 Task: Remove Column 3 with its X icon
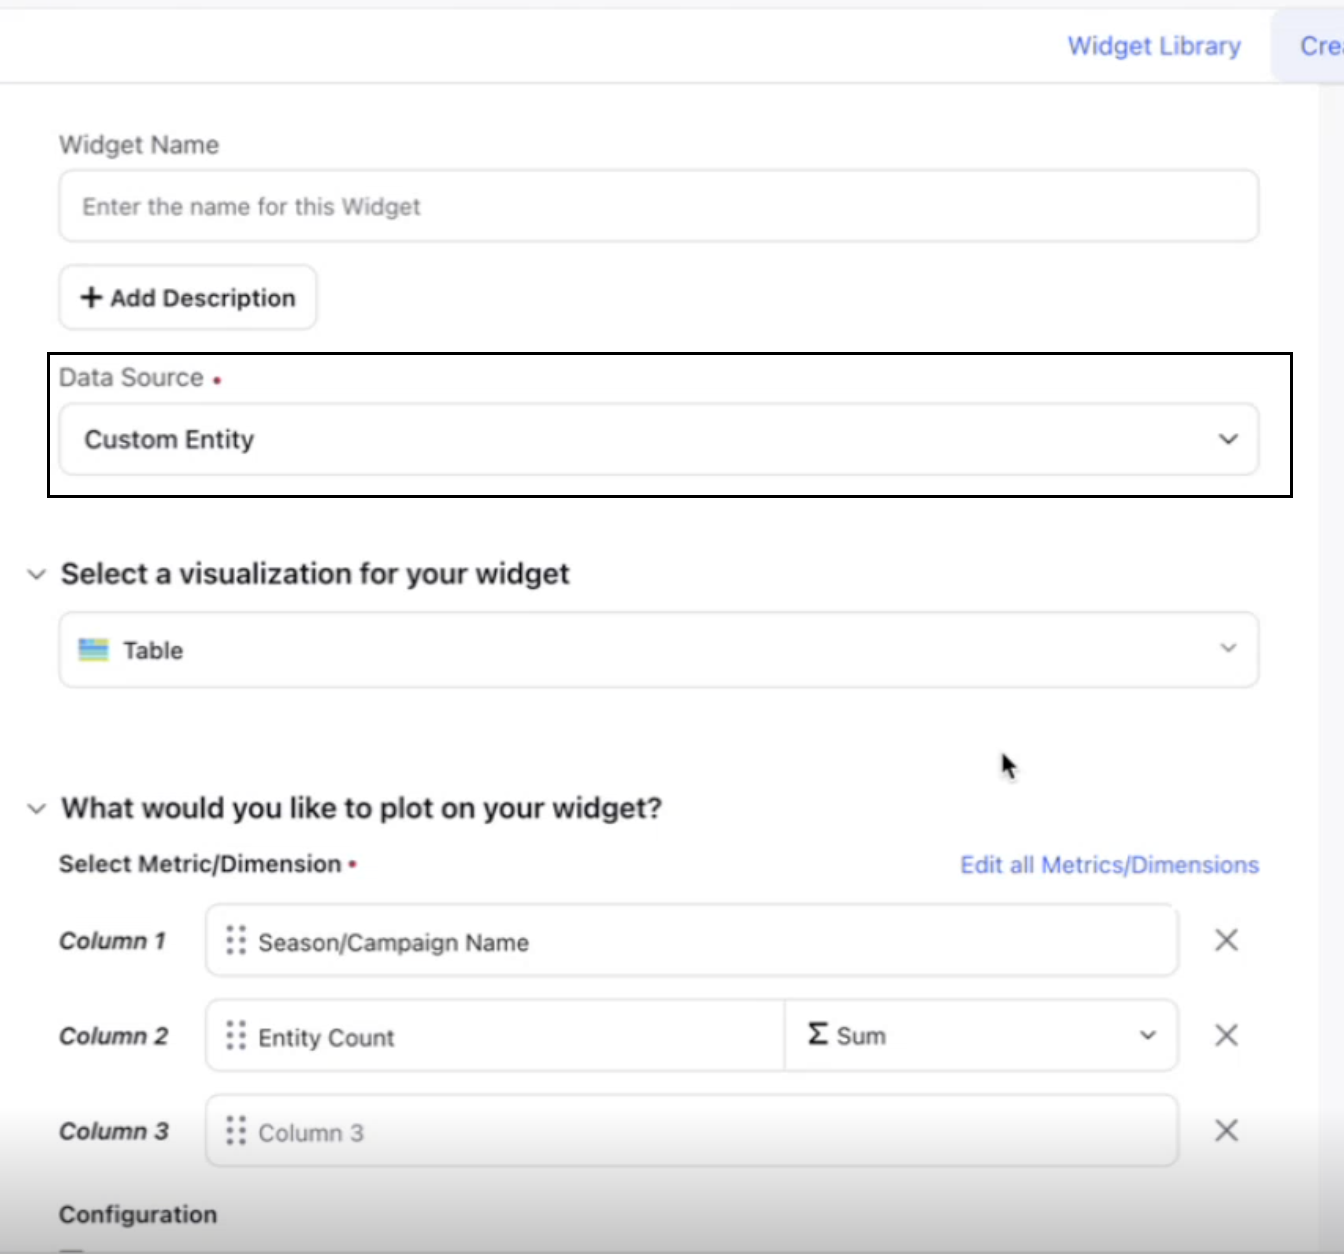coord(1226,1130)
